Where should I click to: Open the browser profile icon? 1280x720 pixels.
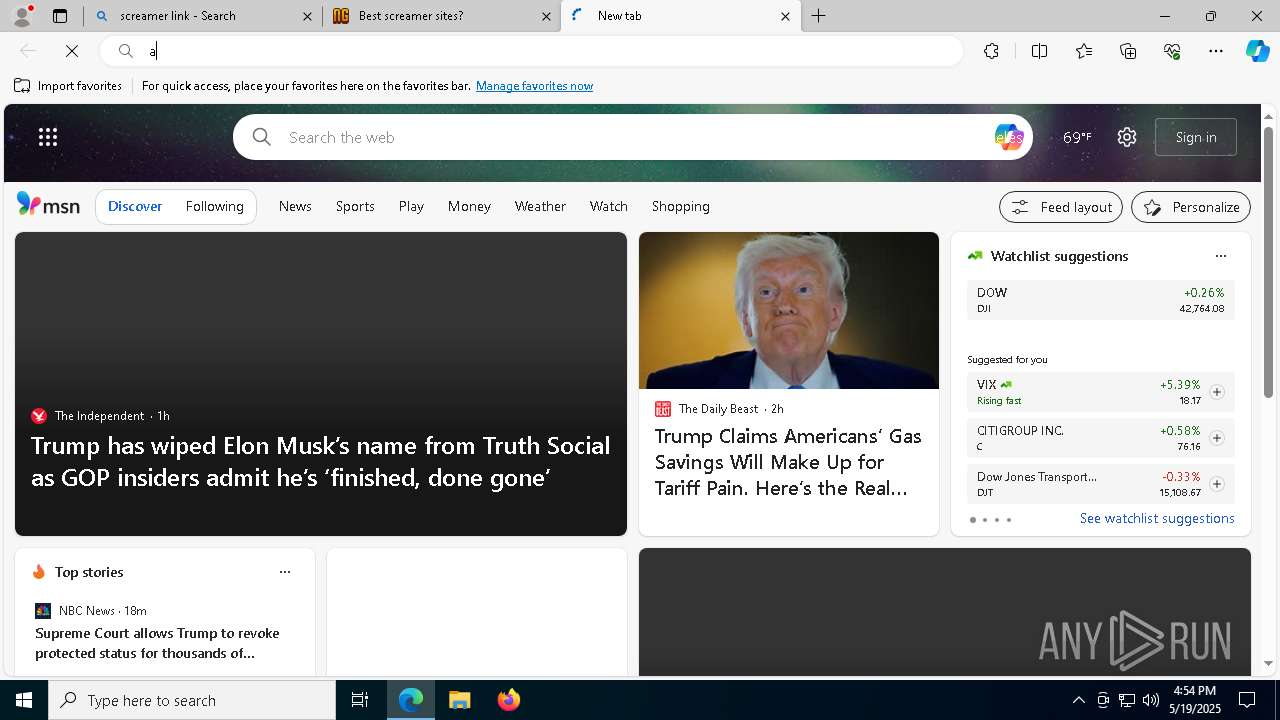21,16
